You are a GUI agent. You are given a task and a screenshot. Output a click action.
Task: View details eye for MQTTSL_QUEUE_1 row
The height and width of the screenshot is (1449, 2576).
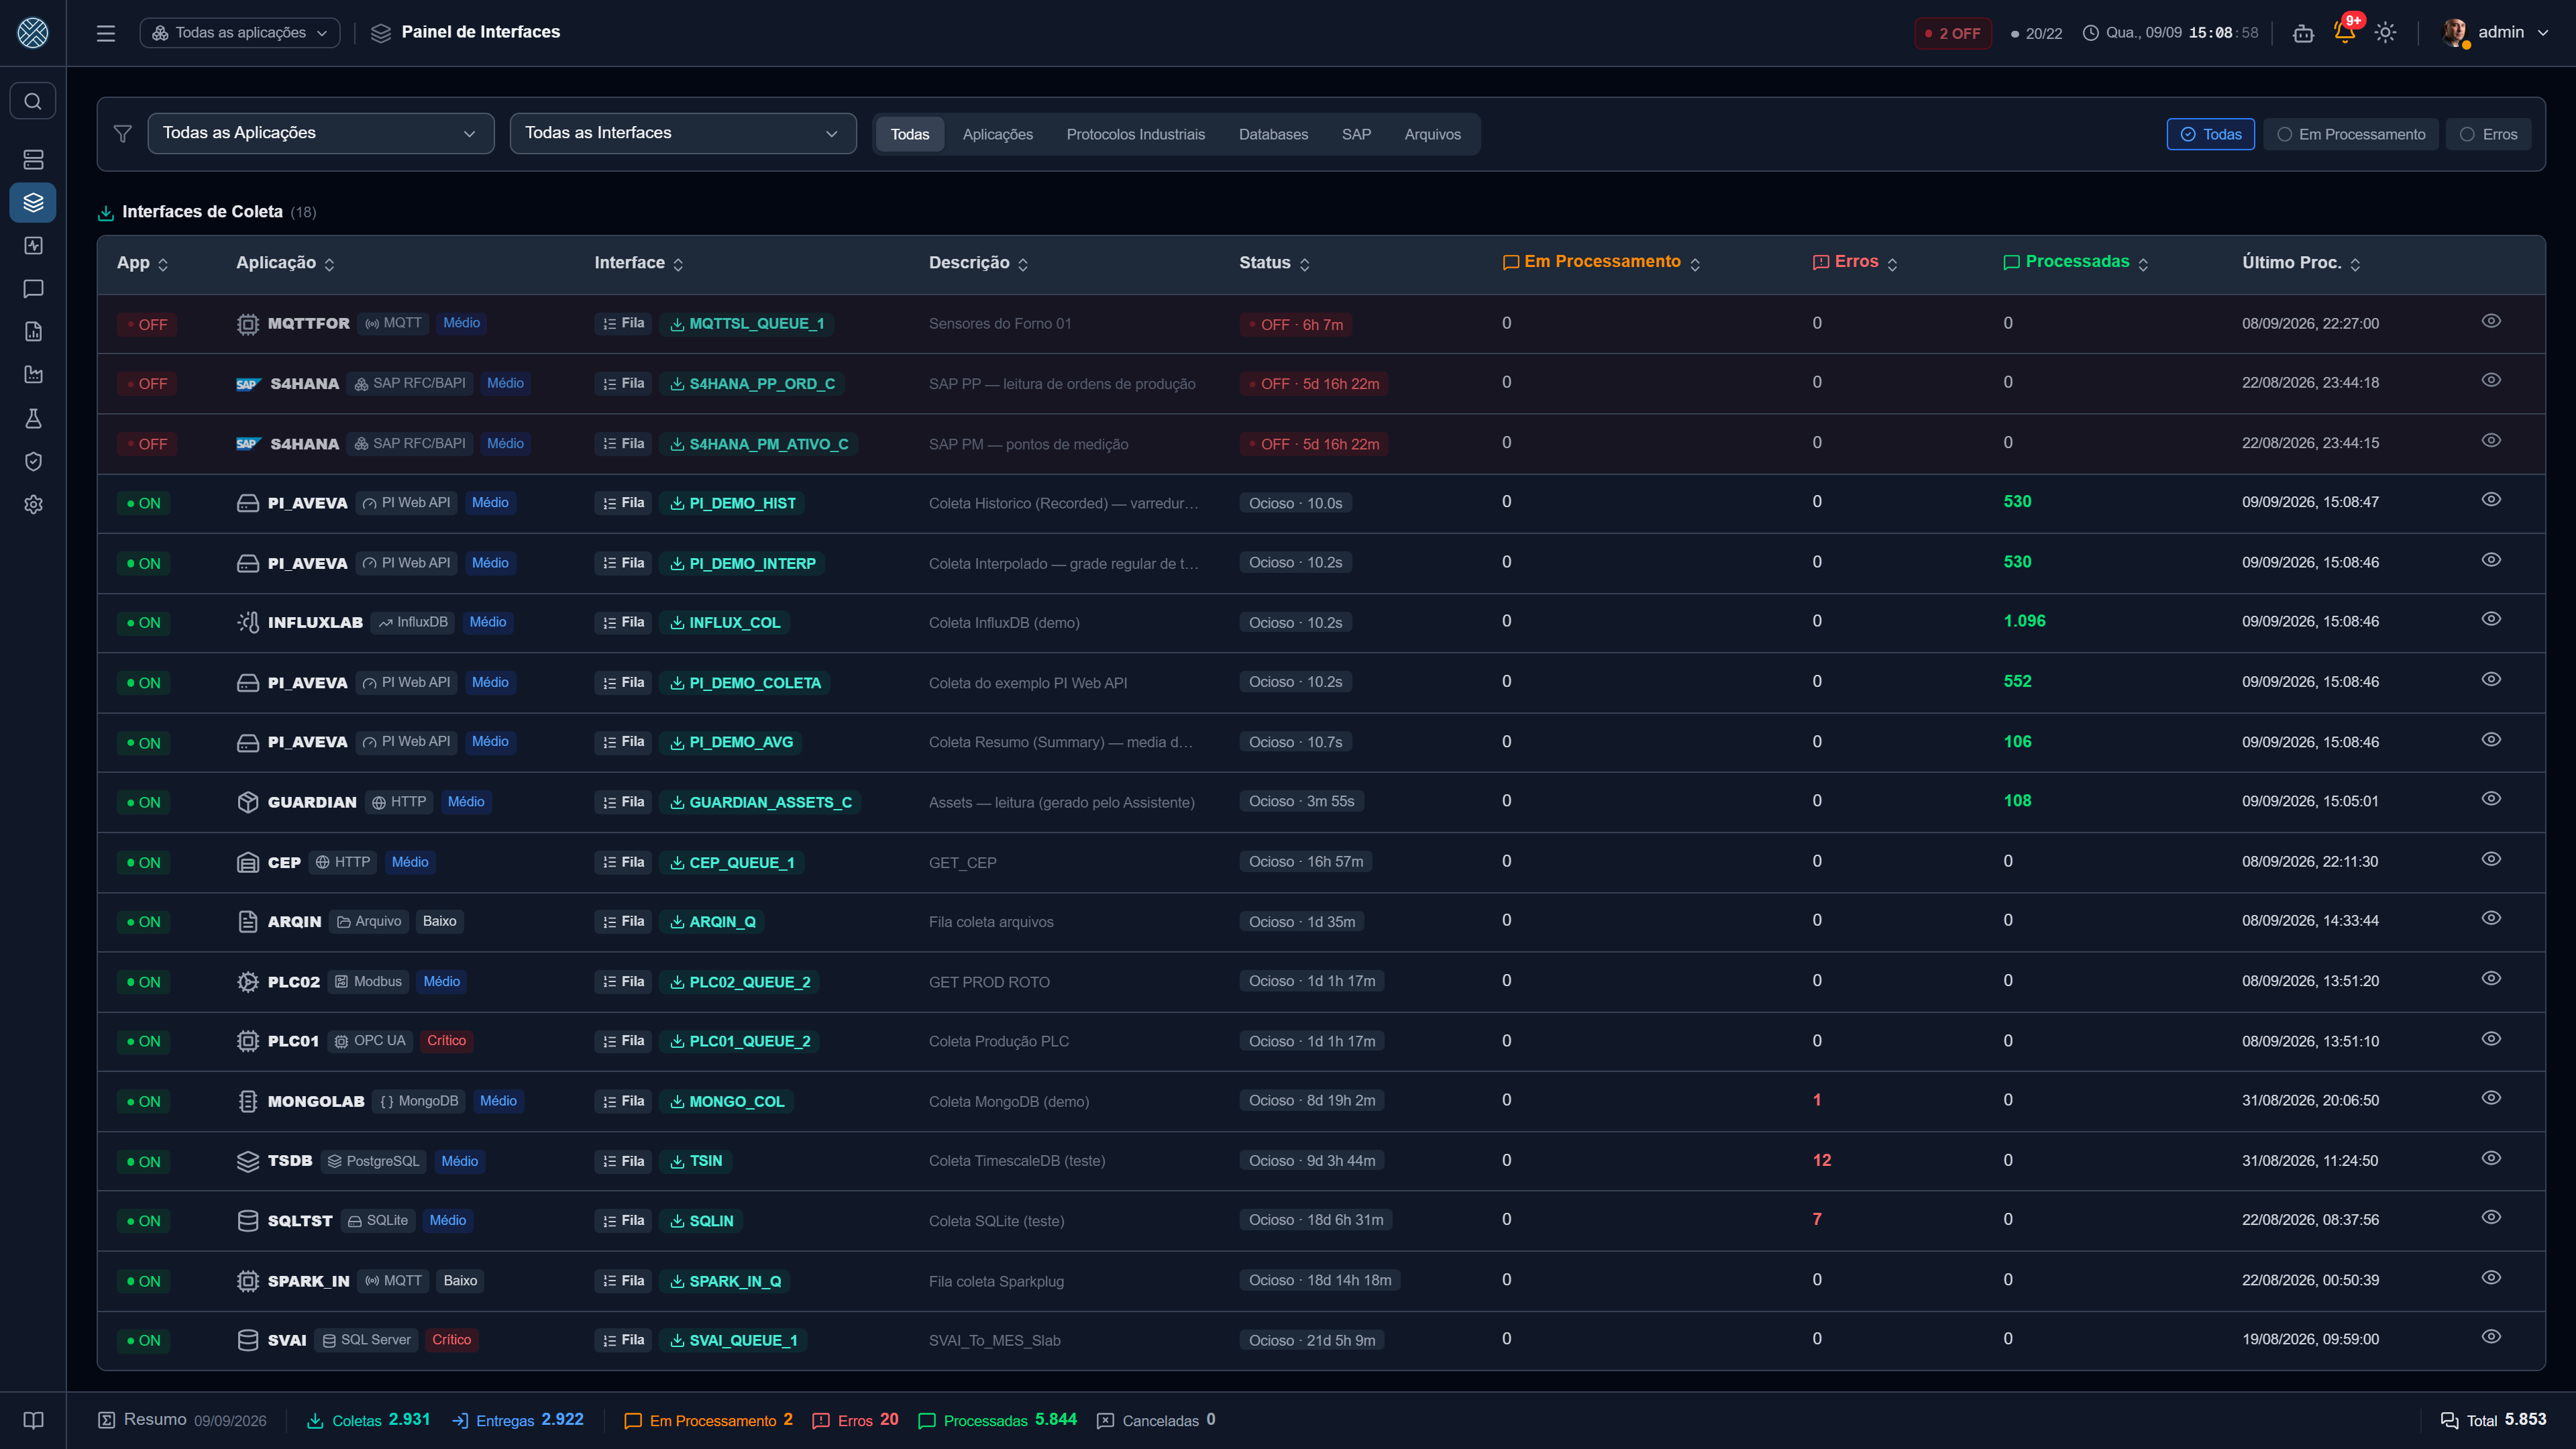tap(2491, 322)
